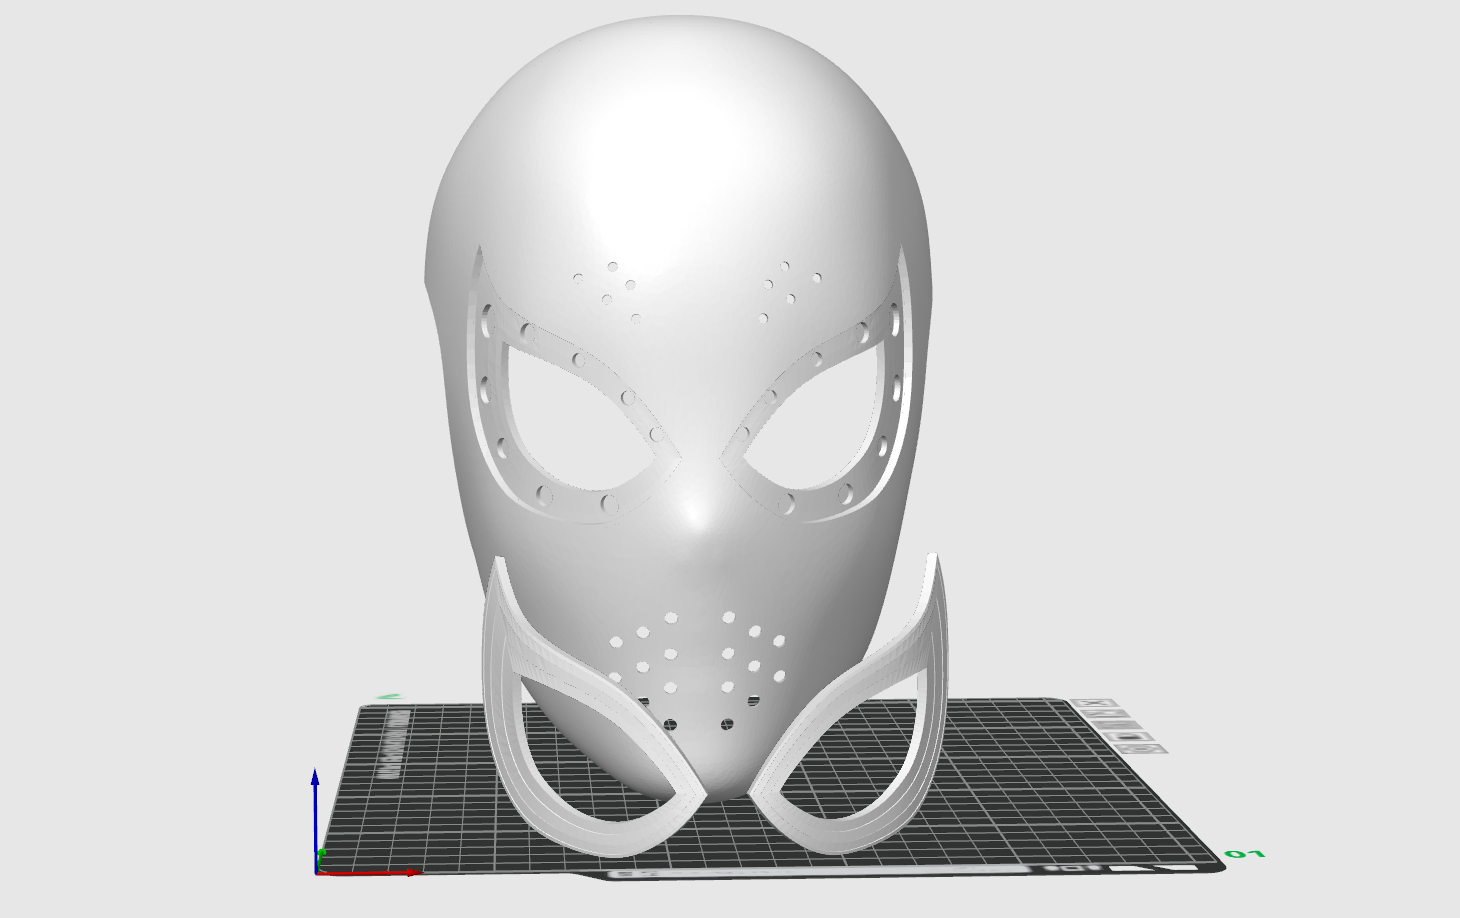Click the right forehead hole cluster
1460x918 pixels.
(x=785, y=290)
